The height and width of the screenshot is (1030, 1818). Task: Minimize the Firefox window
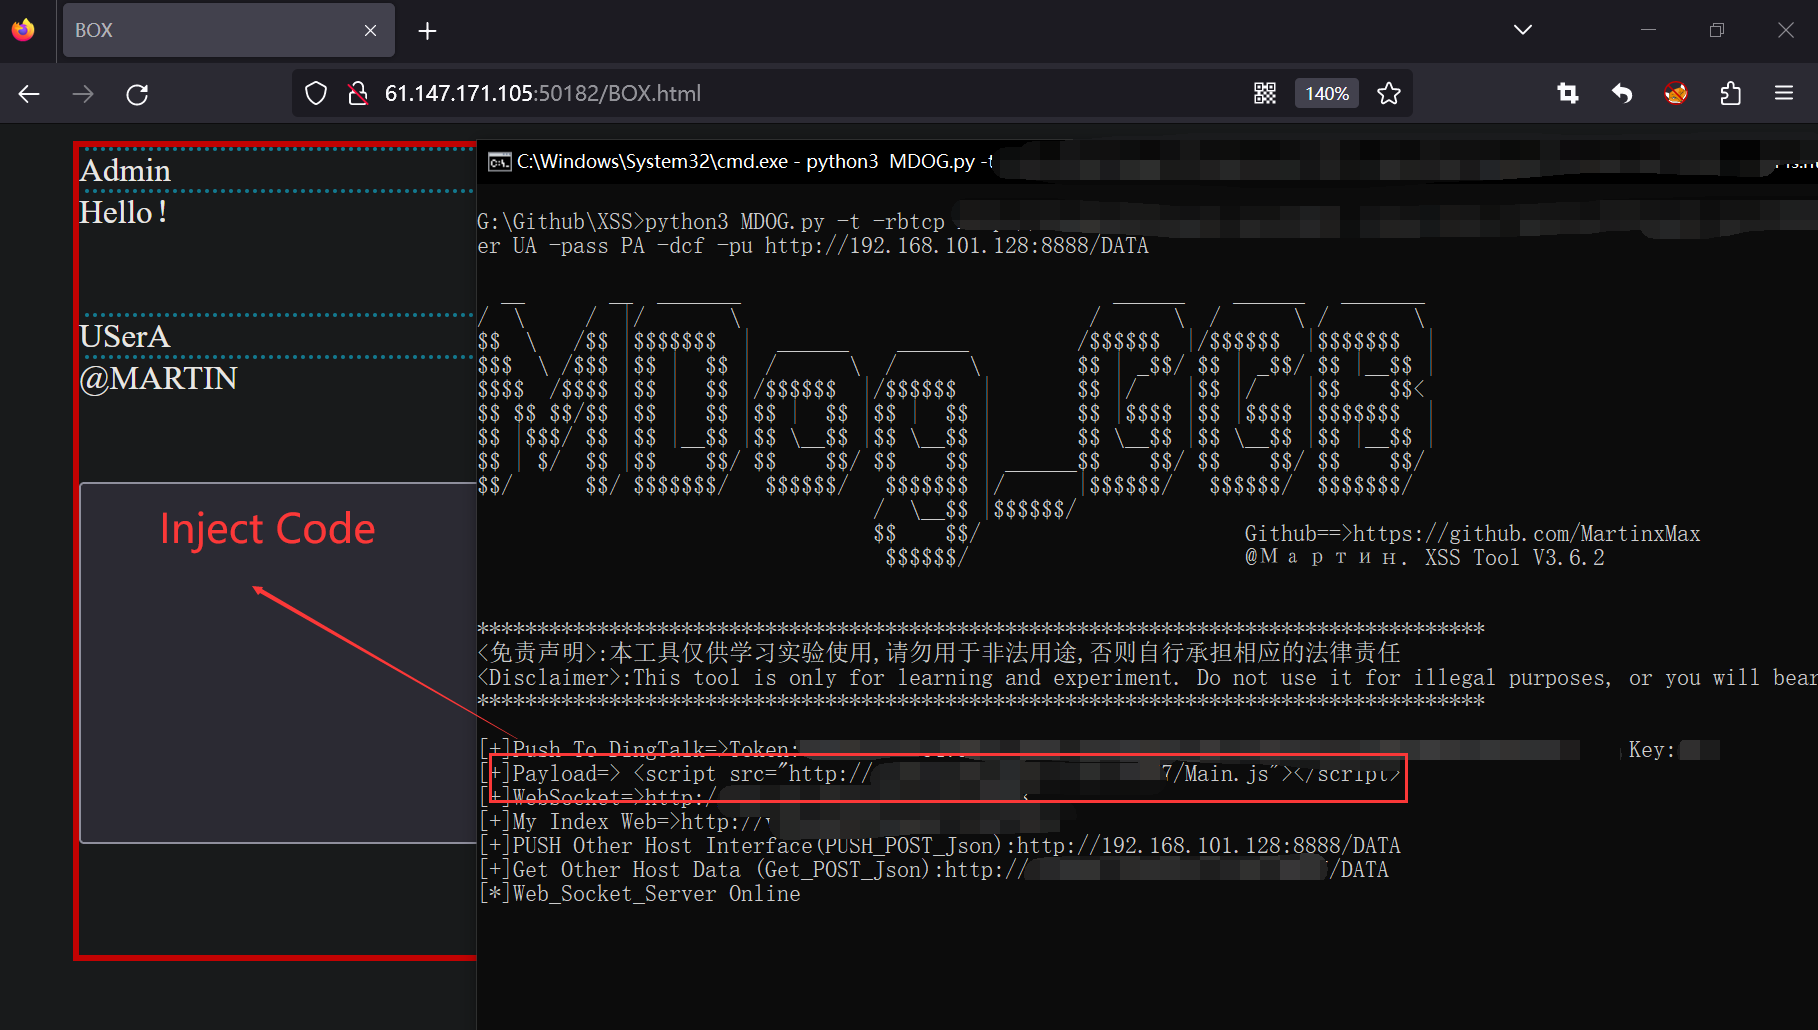click(x=1649, y=30)
